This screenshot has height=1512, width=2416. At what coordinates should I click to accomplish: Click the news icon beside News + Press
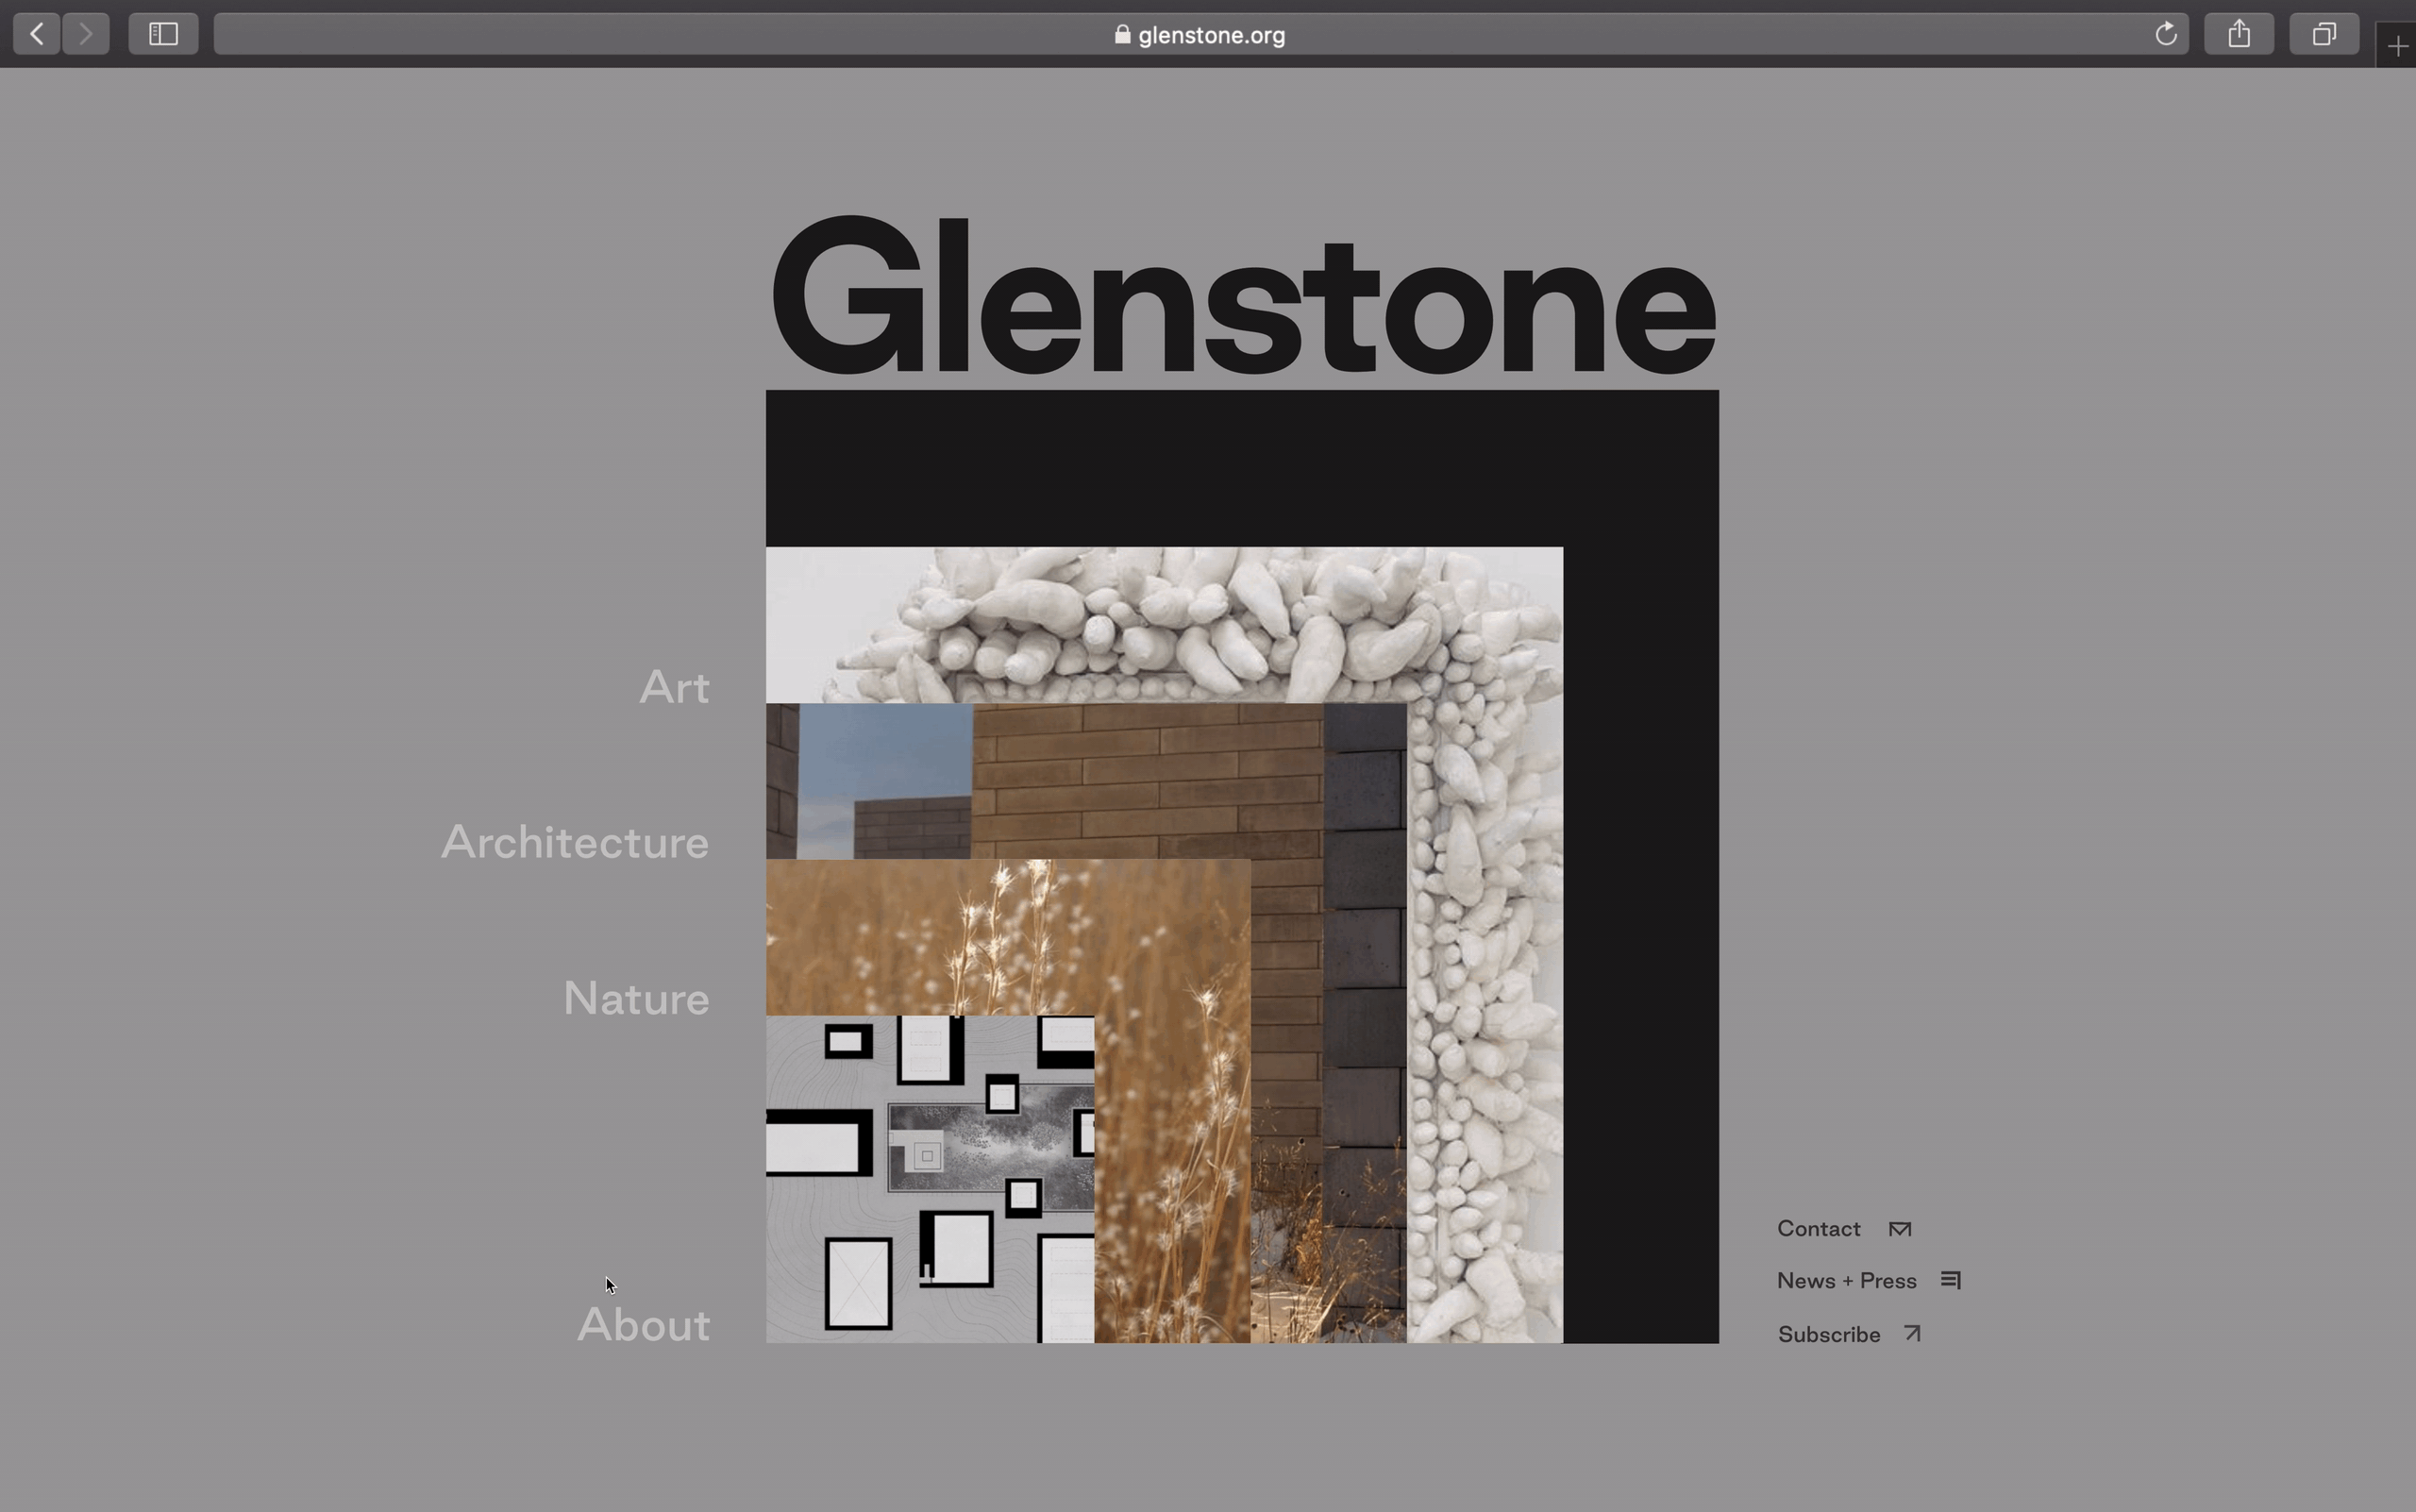click(x=1951, y=1280)
